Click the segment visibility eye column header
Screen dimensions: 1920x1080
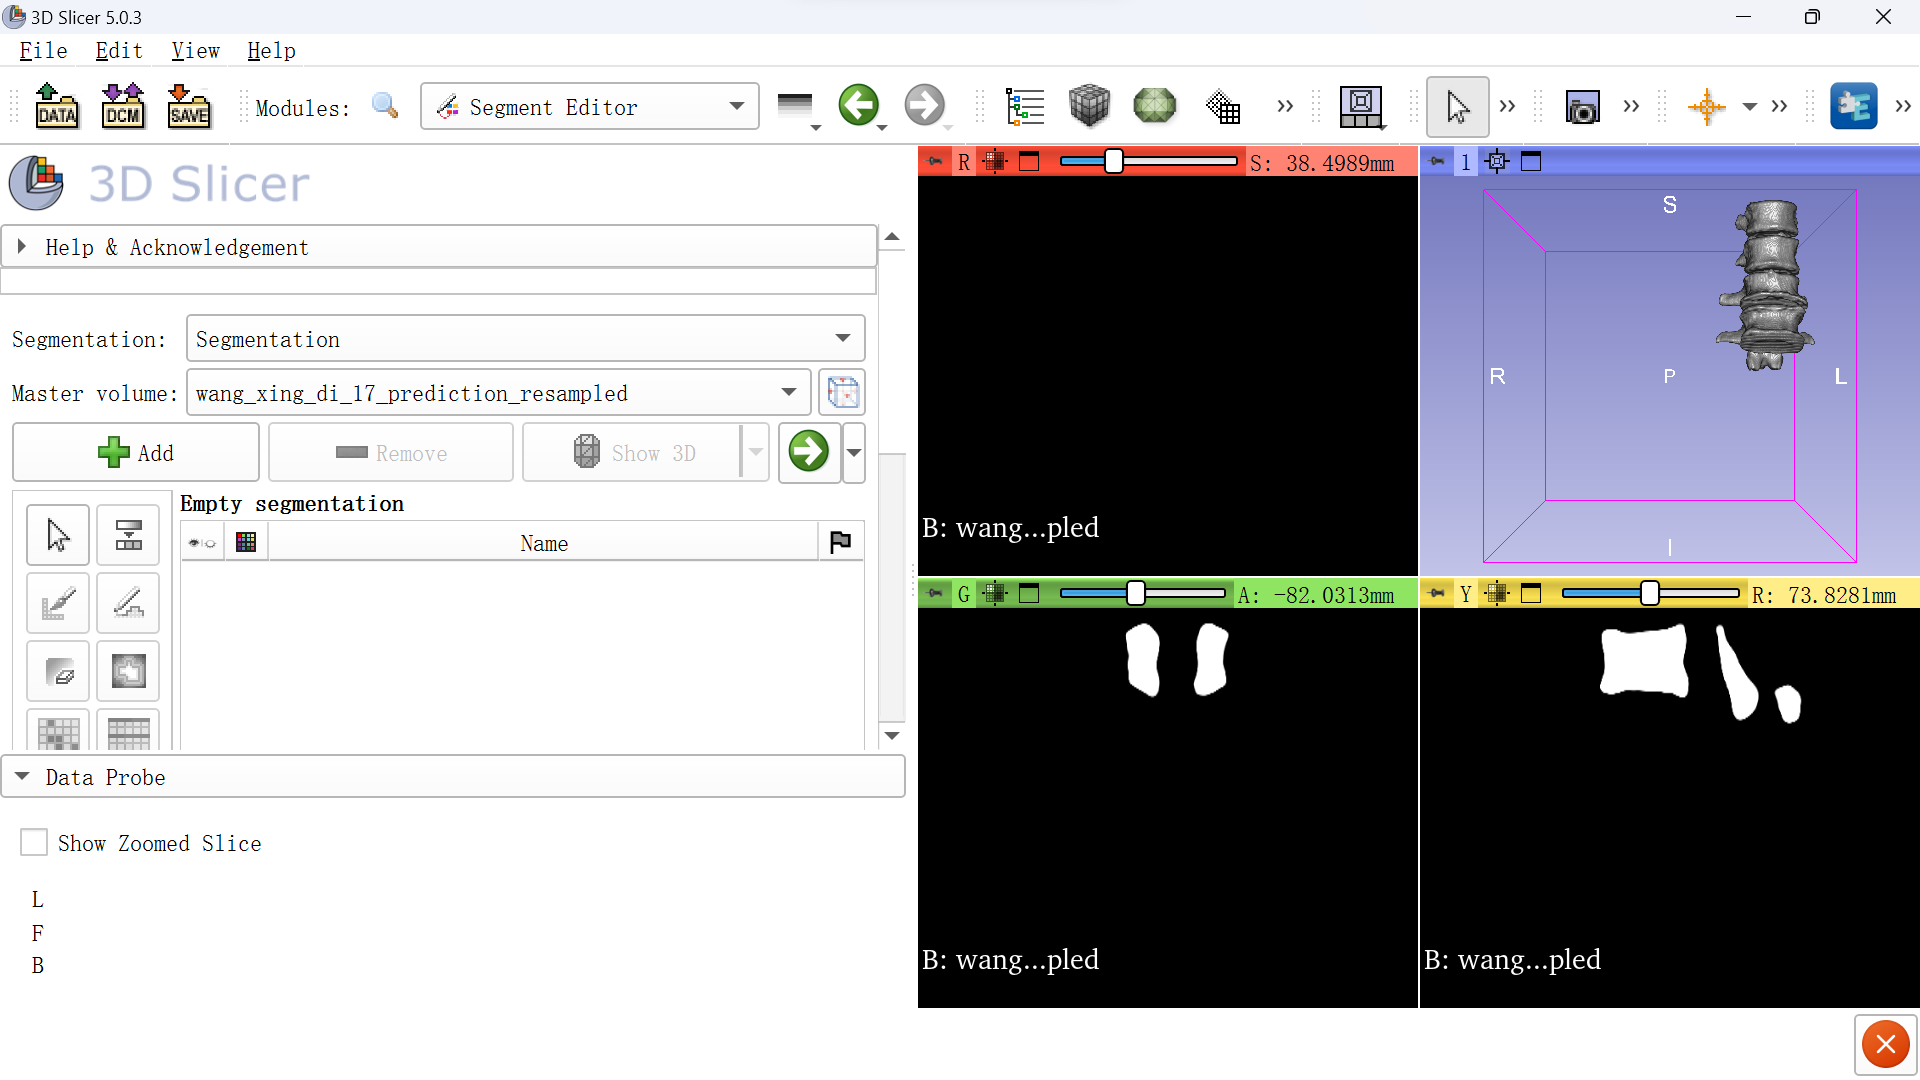coord(203,542)
